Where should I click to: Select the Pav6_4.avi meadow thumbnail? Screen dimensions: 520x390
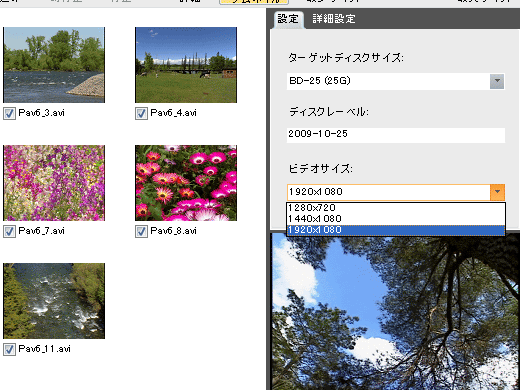[186, 65]
